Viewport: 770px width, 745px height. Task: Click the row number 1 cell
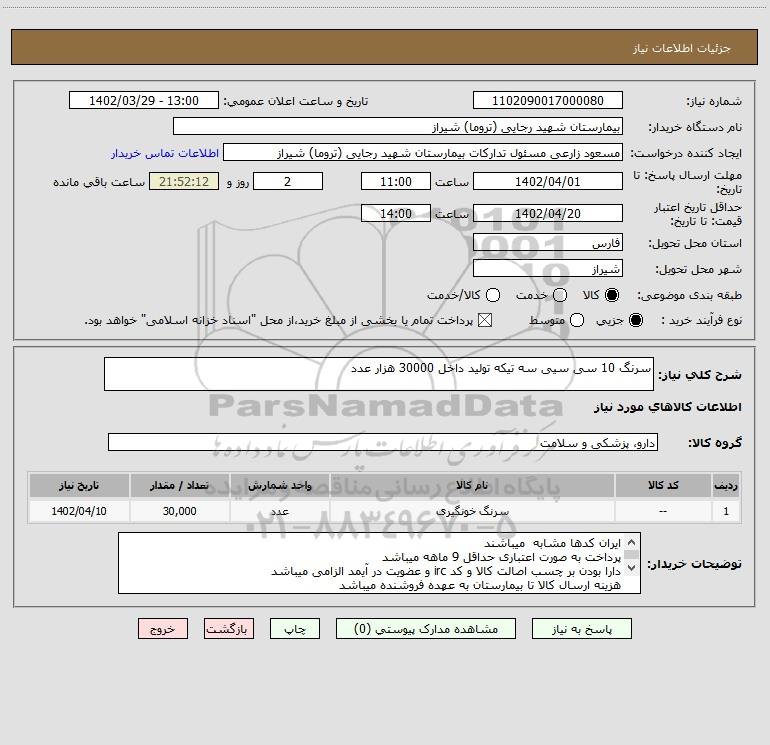pos(726,511)
